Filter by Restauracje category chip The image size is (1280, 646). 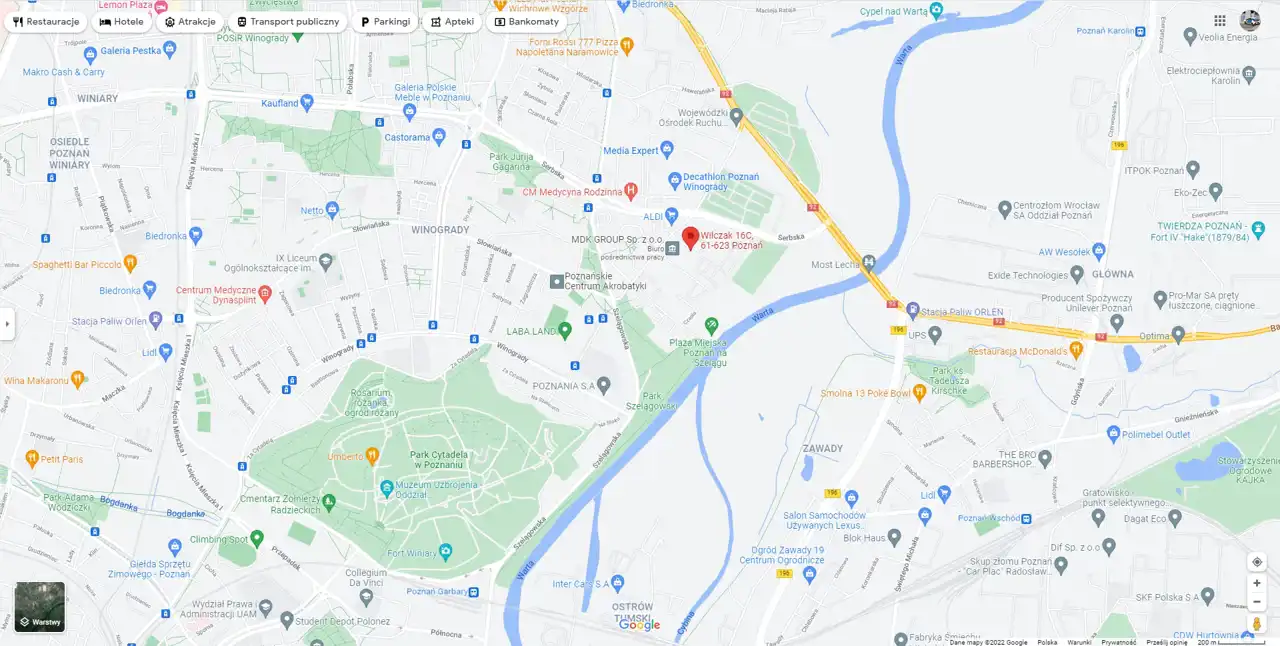tap(46, 22)
